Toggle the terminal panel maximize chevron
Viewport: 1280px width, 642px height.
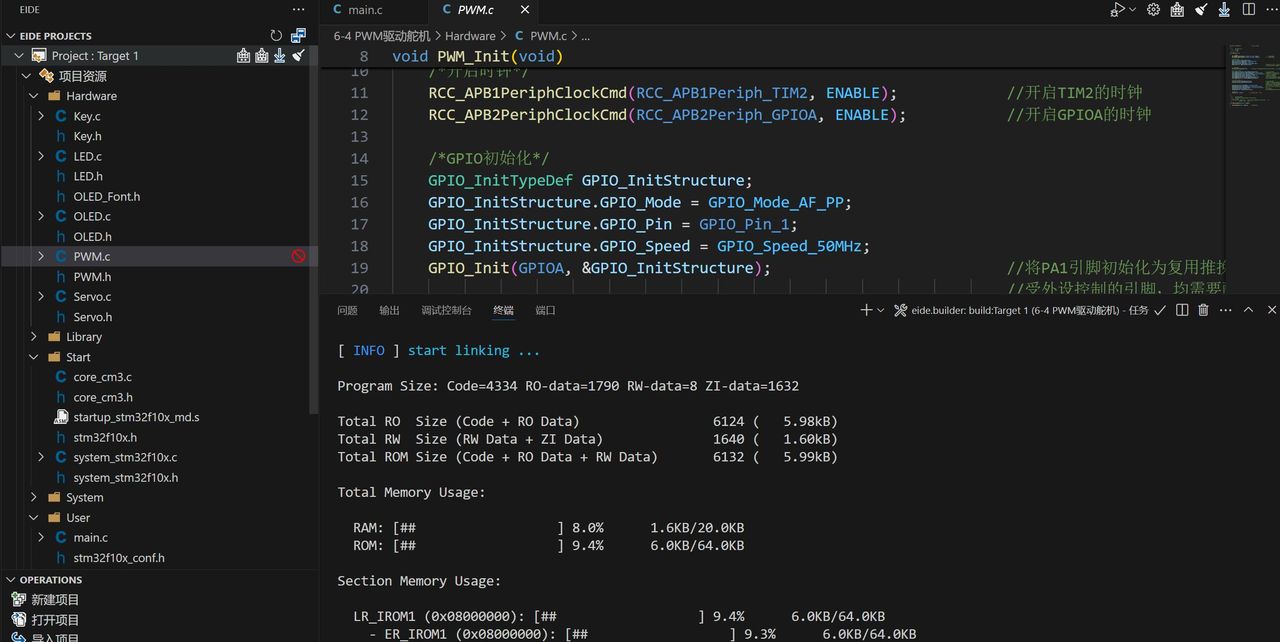[x=1248, y=310]
